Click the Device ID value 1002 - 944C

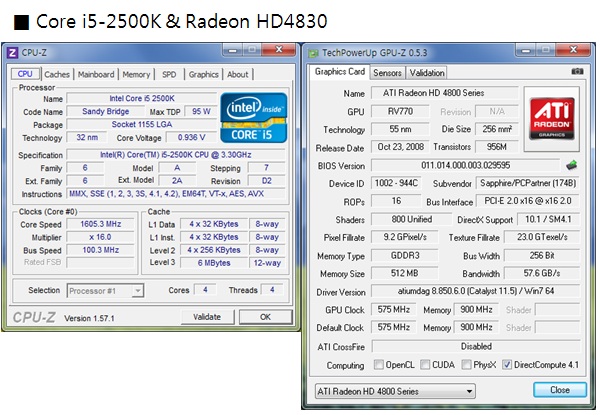click(x=396, y=183)
